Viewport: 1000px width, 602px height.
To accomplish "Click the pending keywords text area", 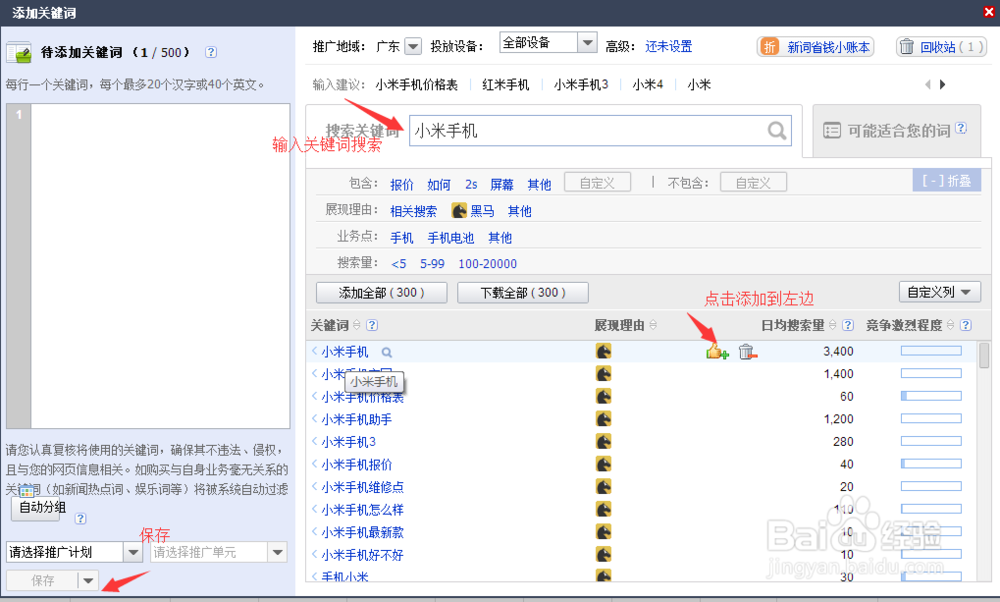I will click(160, 266).
